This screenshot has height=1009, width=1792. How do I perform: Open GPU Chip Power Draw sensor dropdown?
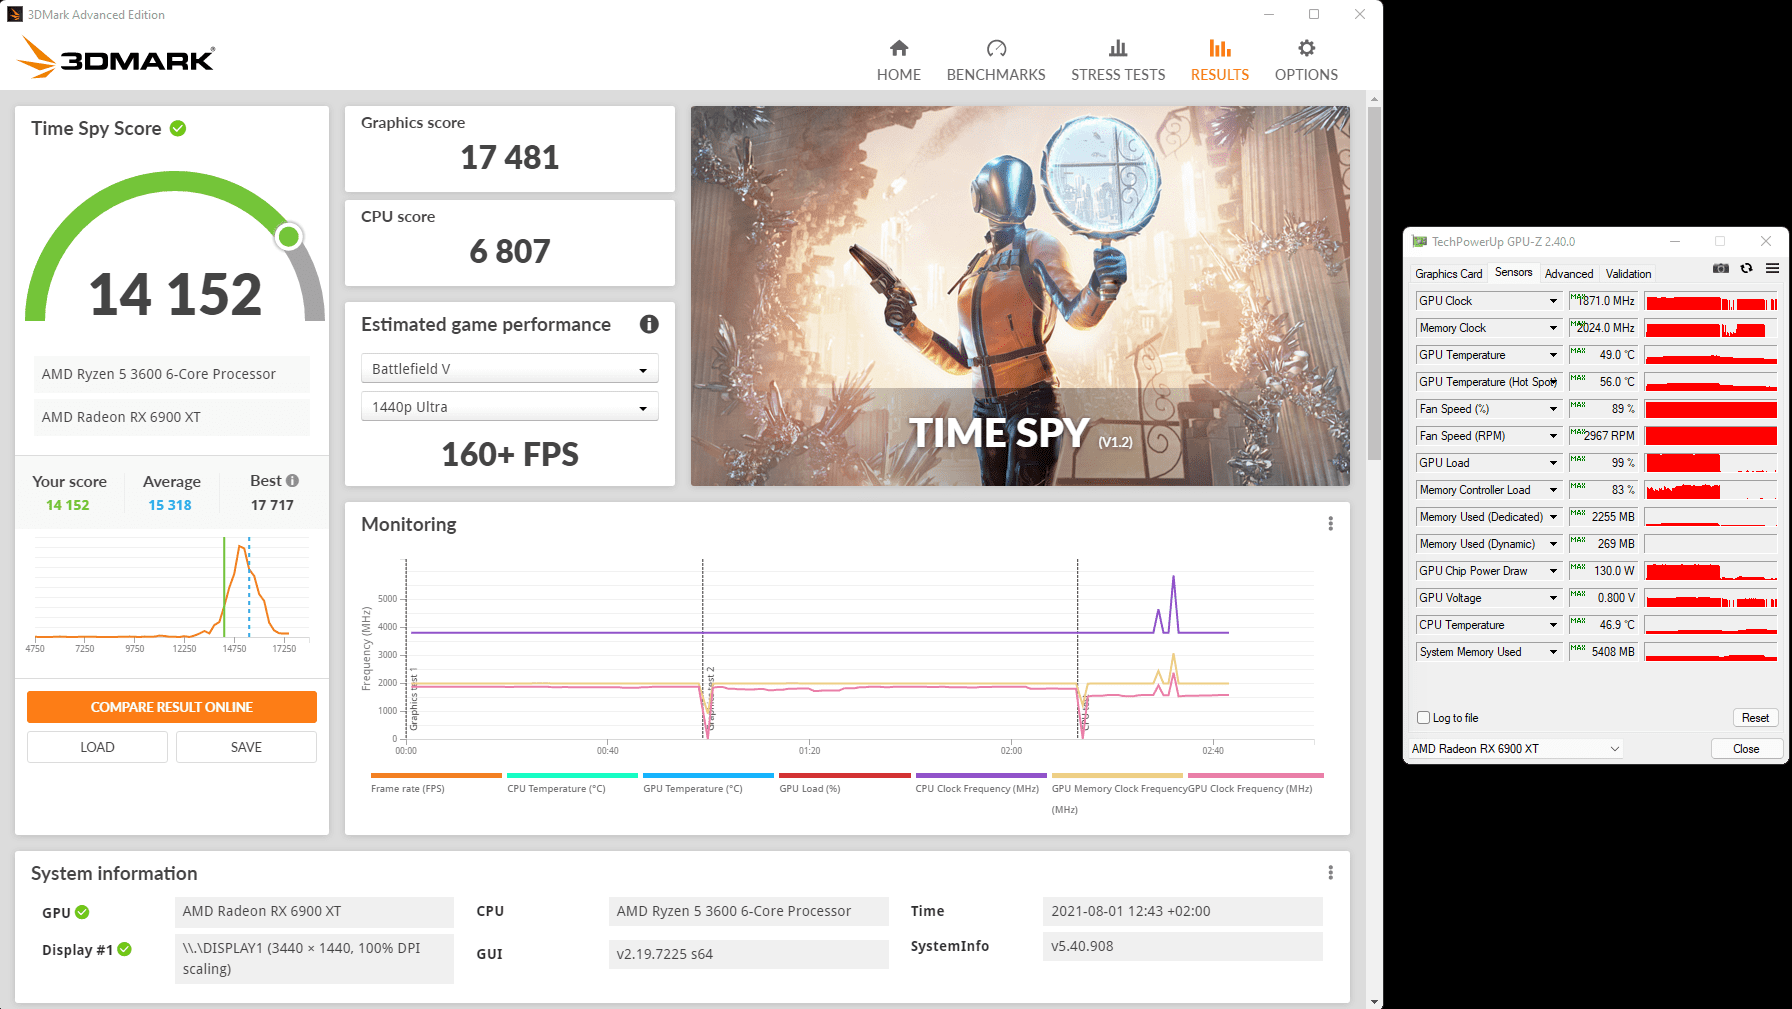(1488, 571)
